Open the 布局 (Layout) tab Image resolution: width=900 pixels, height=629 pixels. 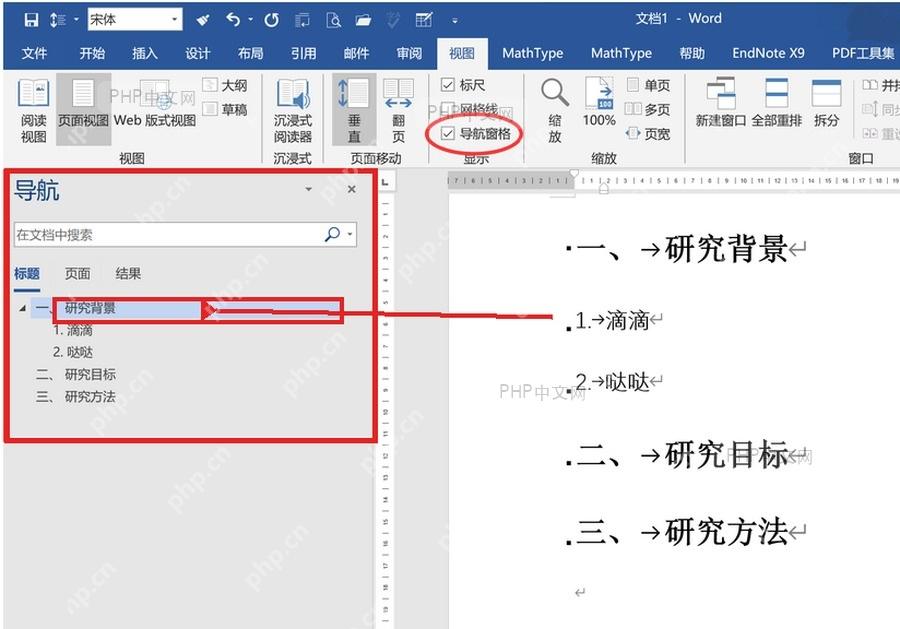[x=250, y=53]
